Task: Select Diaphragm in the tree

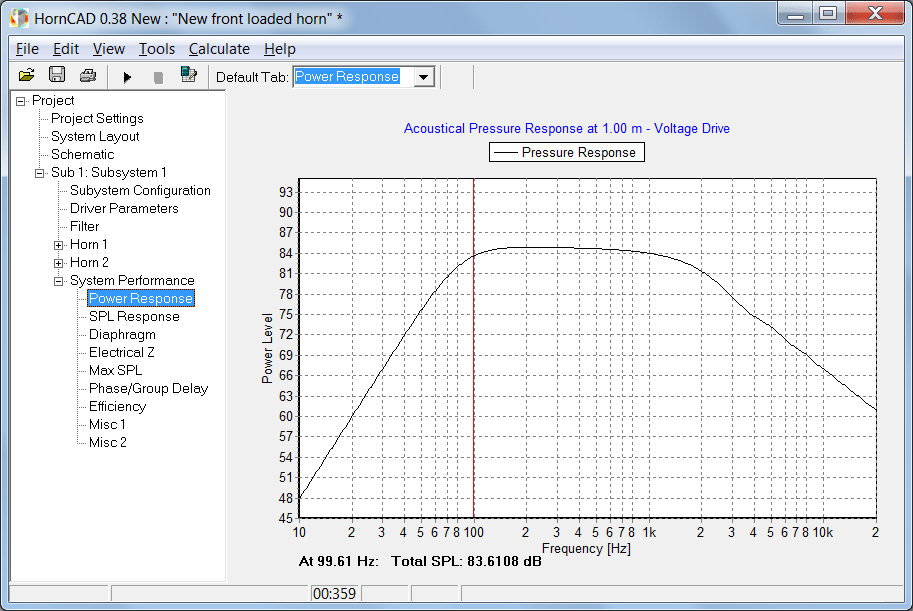Action: (x=122, y=335)
